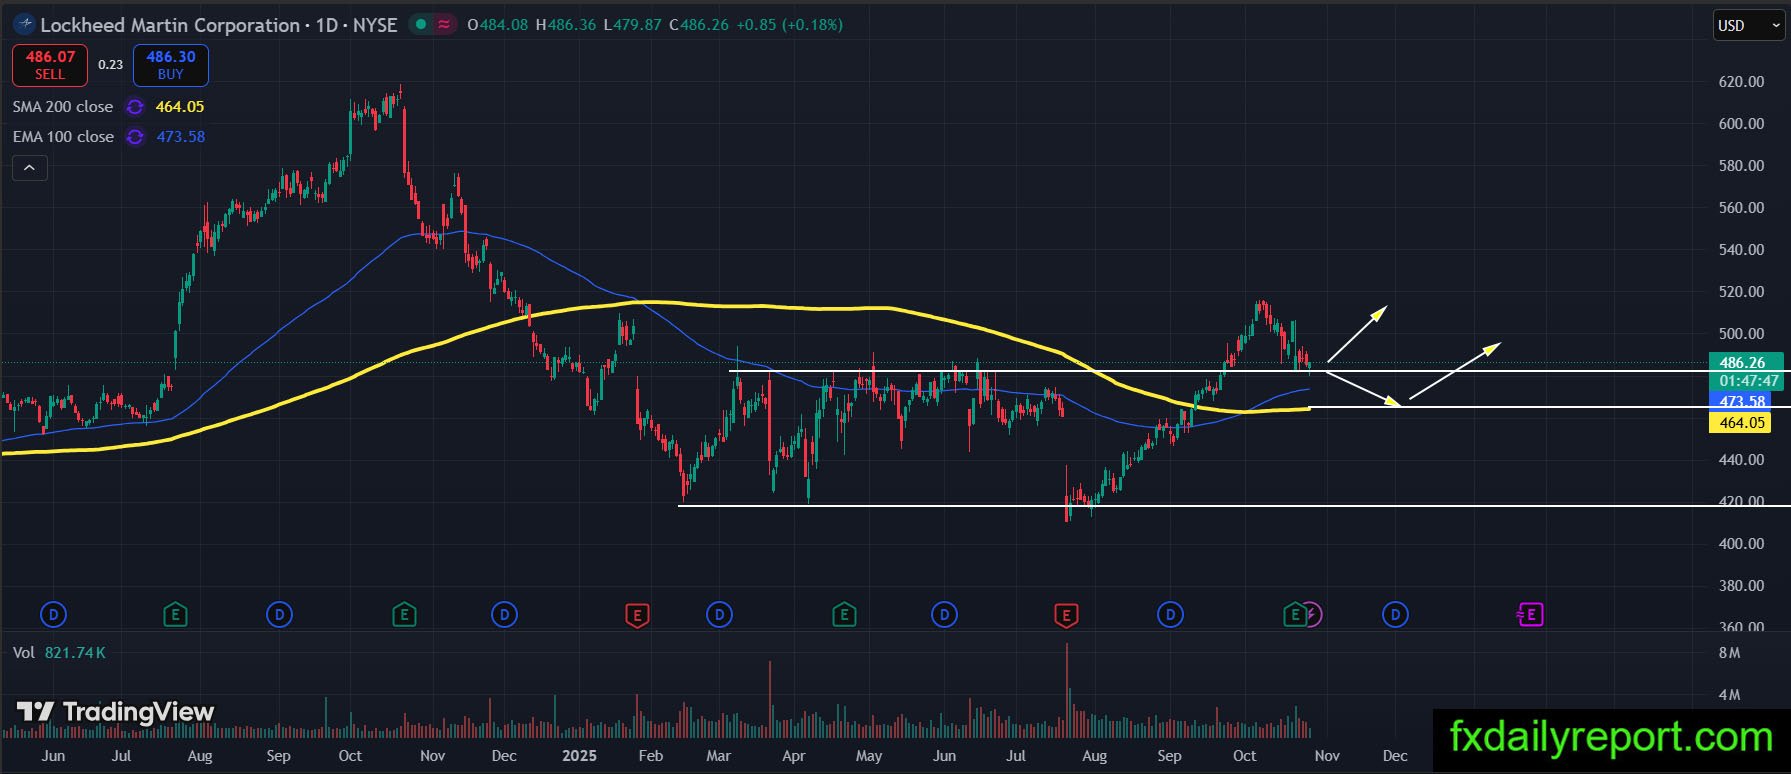Click the 500.00 price scale label
This screenshot has height=774, width=1791.
[x=1741, y=334]
